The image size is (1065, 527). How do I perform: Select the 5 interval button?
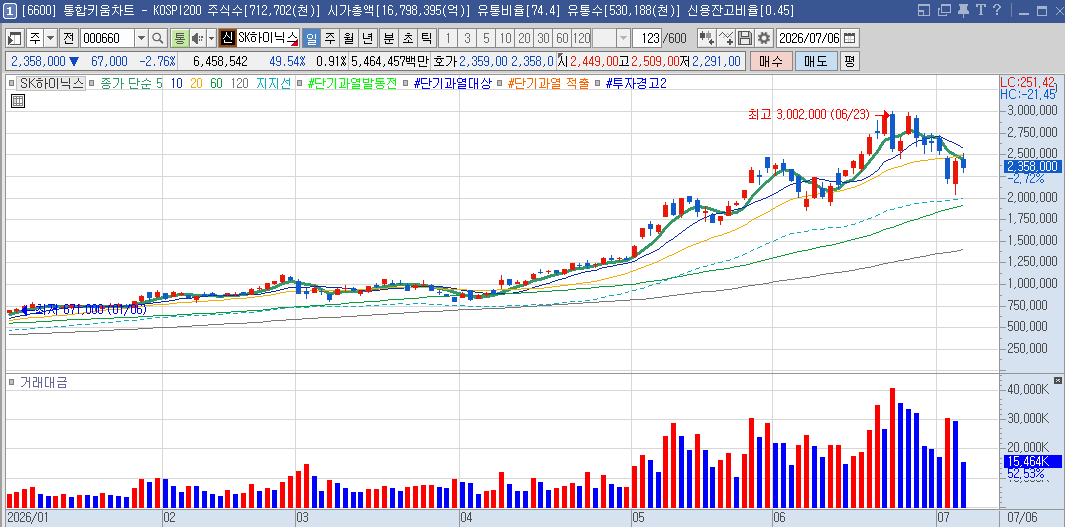point(486,38)
